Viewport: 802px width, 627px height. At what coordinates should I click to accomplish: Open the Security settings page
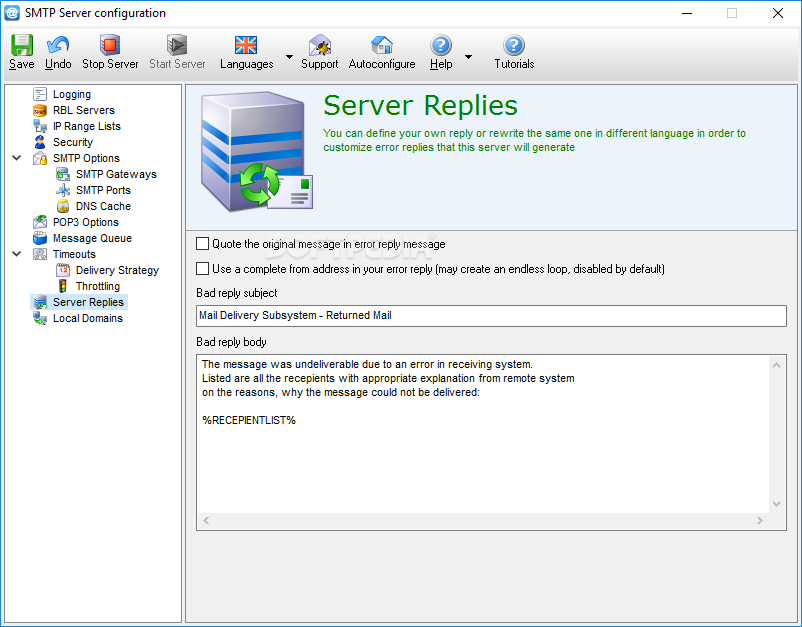click(73, 142)
